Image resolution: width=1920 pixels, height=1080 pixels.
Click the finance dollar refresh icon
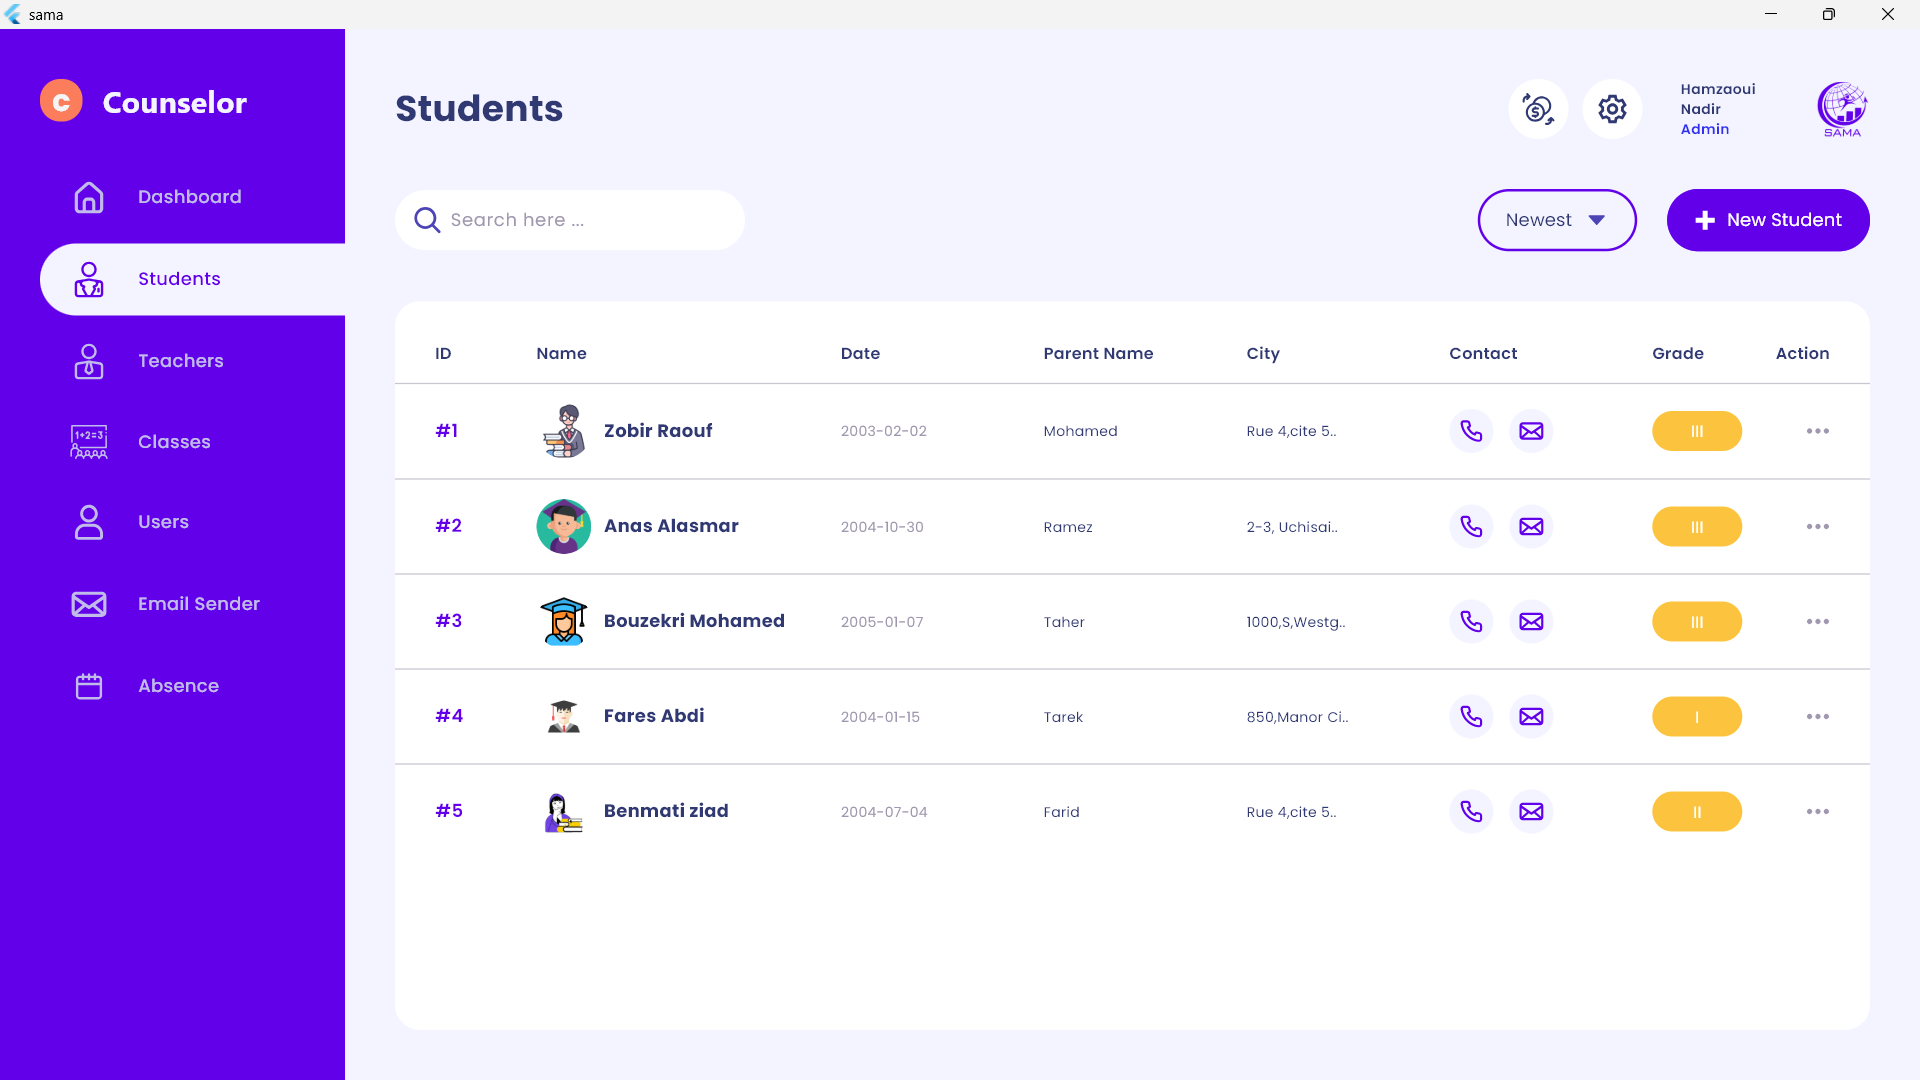[1538, 109]
